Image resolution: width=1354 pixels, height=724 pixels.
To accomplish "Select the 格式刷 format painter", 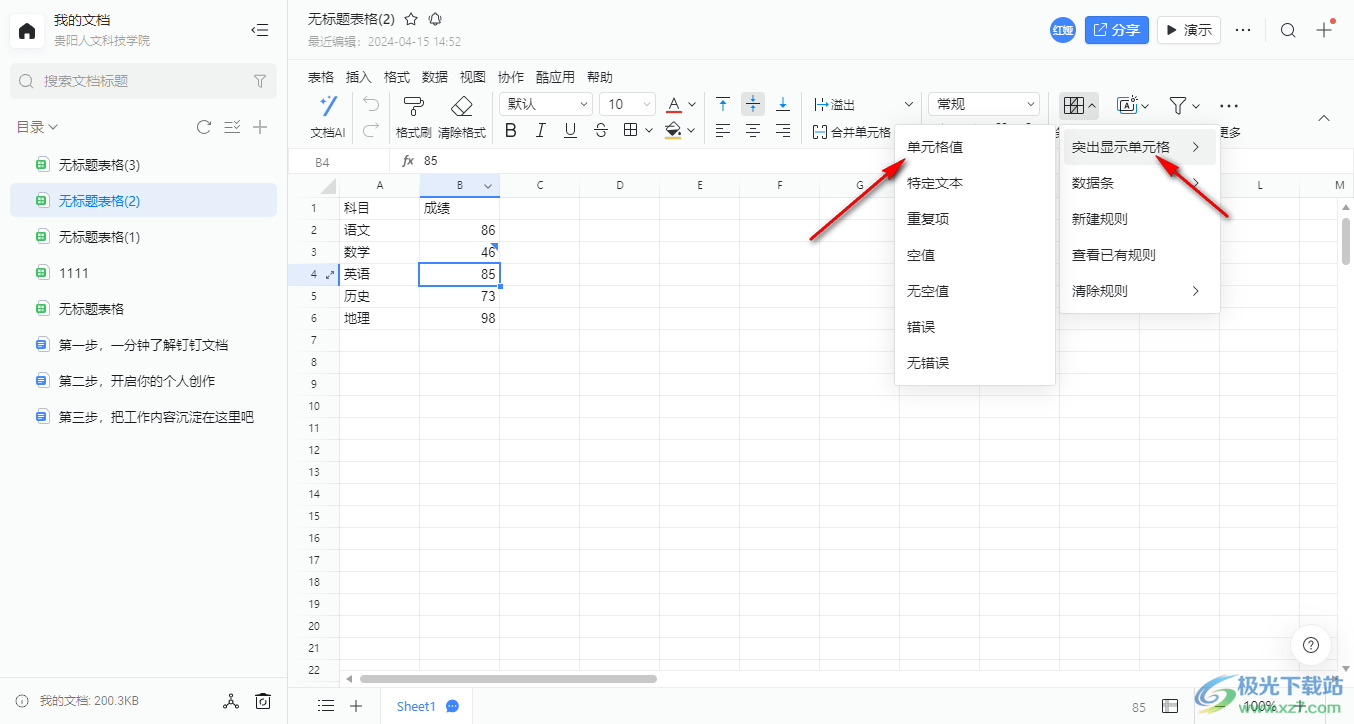I will coord(413,117).
